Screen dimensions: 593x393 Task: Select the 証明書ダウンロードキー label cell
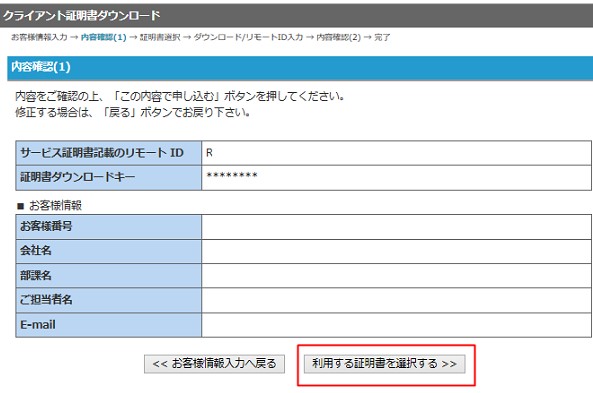pyautogui.click(x=109, y=177)
